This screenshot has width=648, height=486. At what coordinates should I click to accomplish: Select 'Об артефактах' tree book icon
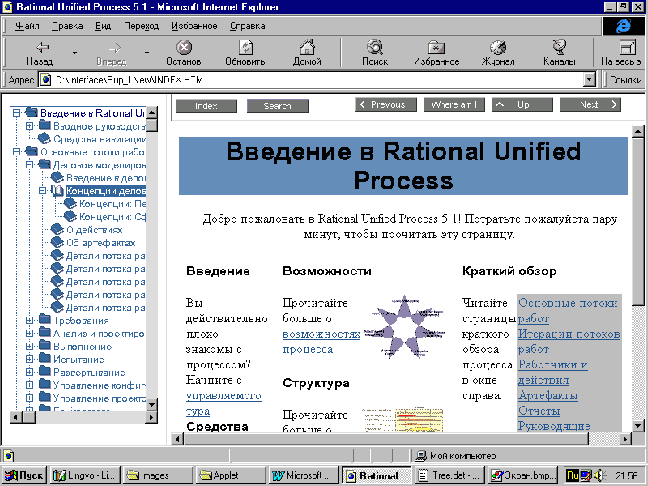coord(57,243)
